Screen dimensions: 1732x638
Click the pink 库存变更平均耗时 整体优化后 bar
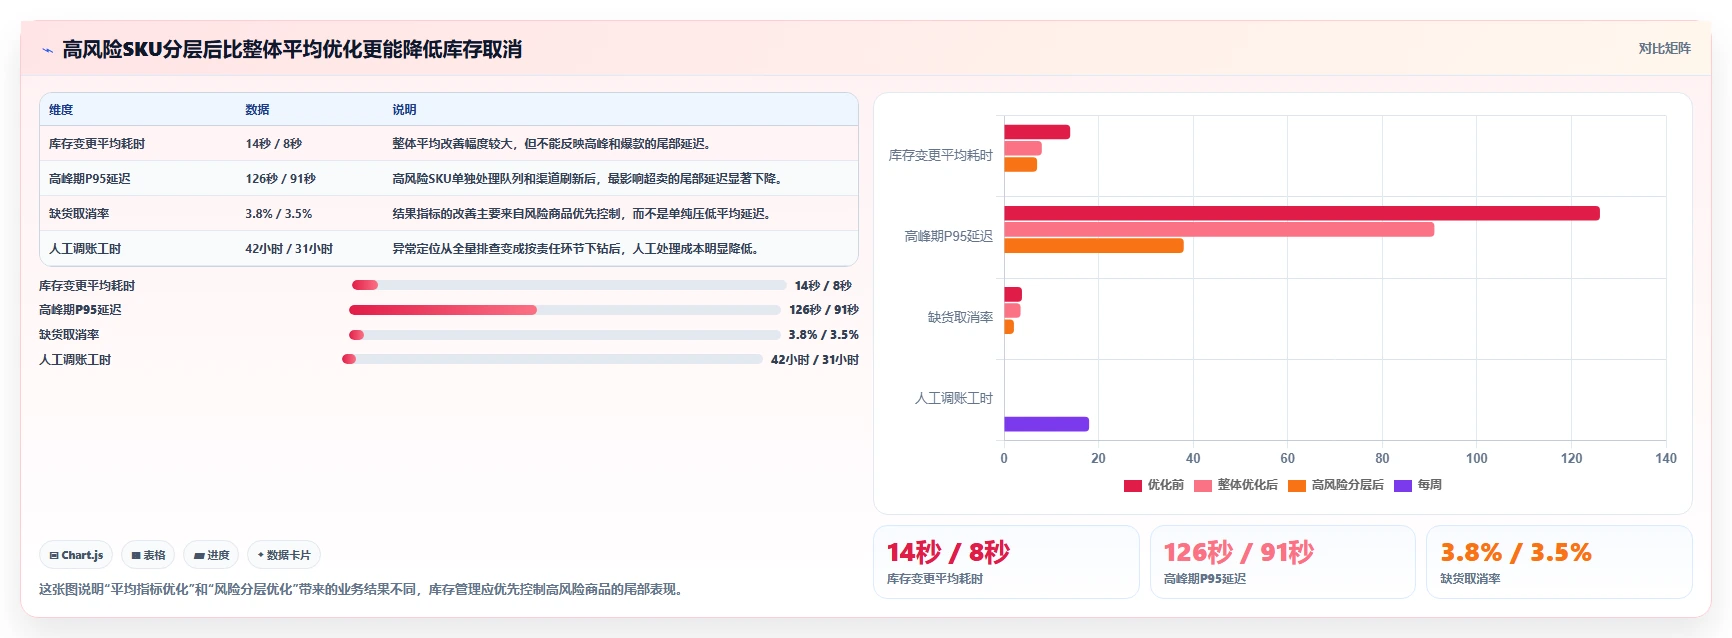pyautogui.click(x=1023, y=148)
